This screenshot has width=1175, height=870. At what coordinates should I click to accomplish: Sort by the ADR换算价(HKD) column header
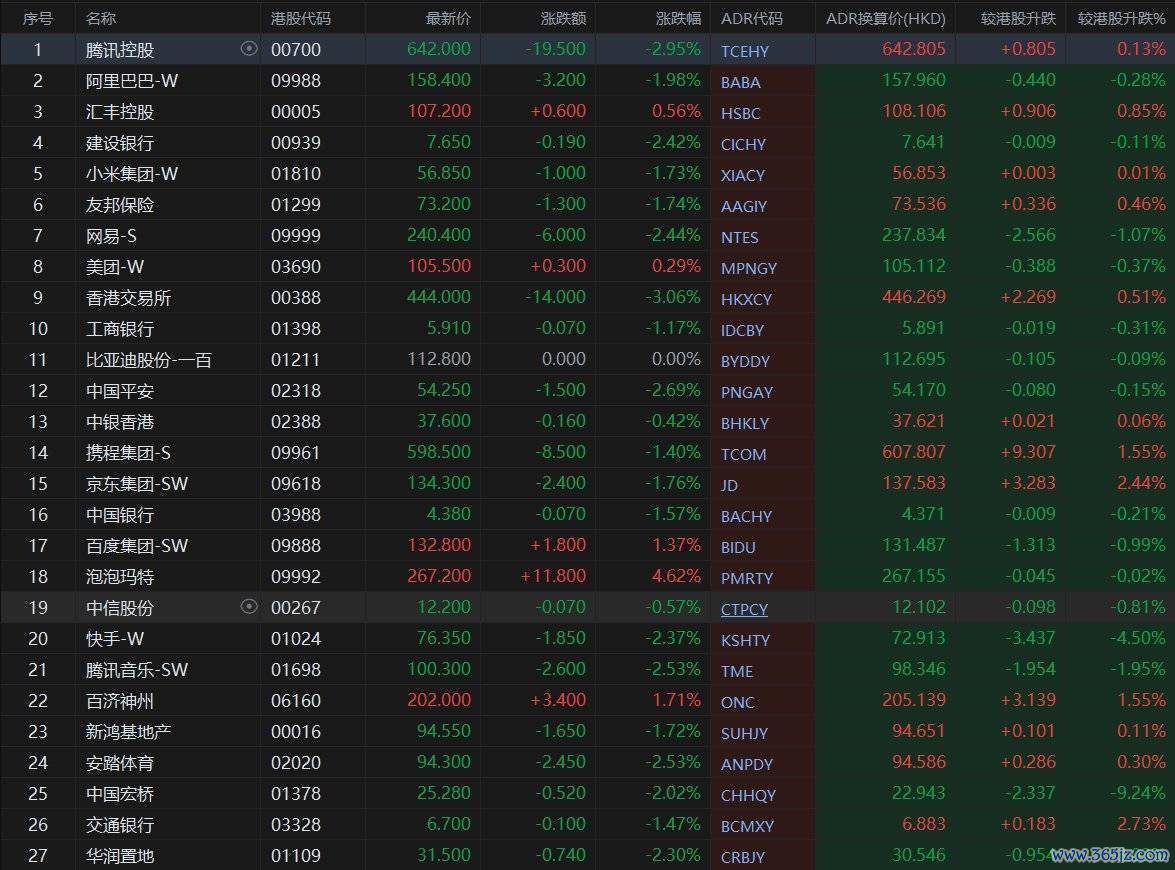(x=886, y=18)
